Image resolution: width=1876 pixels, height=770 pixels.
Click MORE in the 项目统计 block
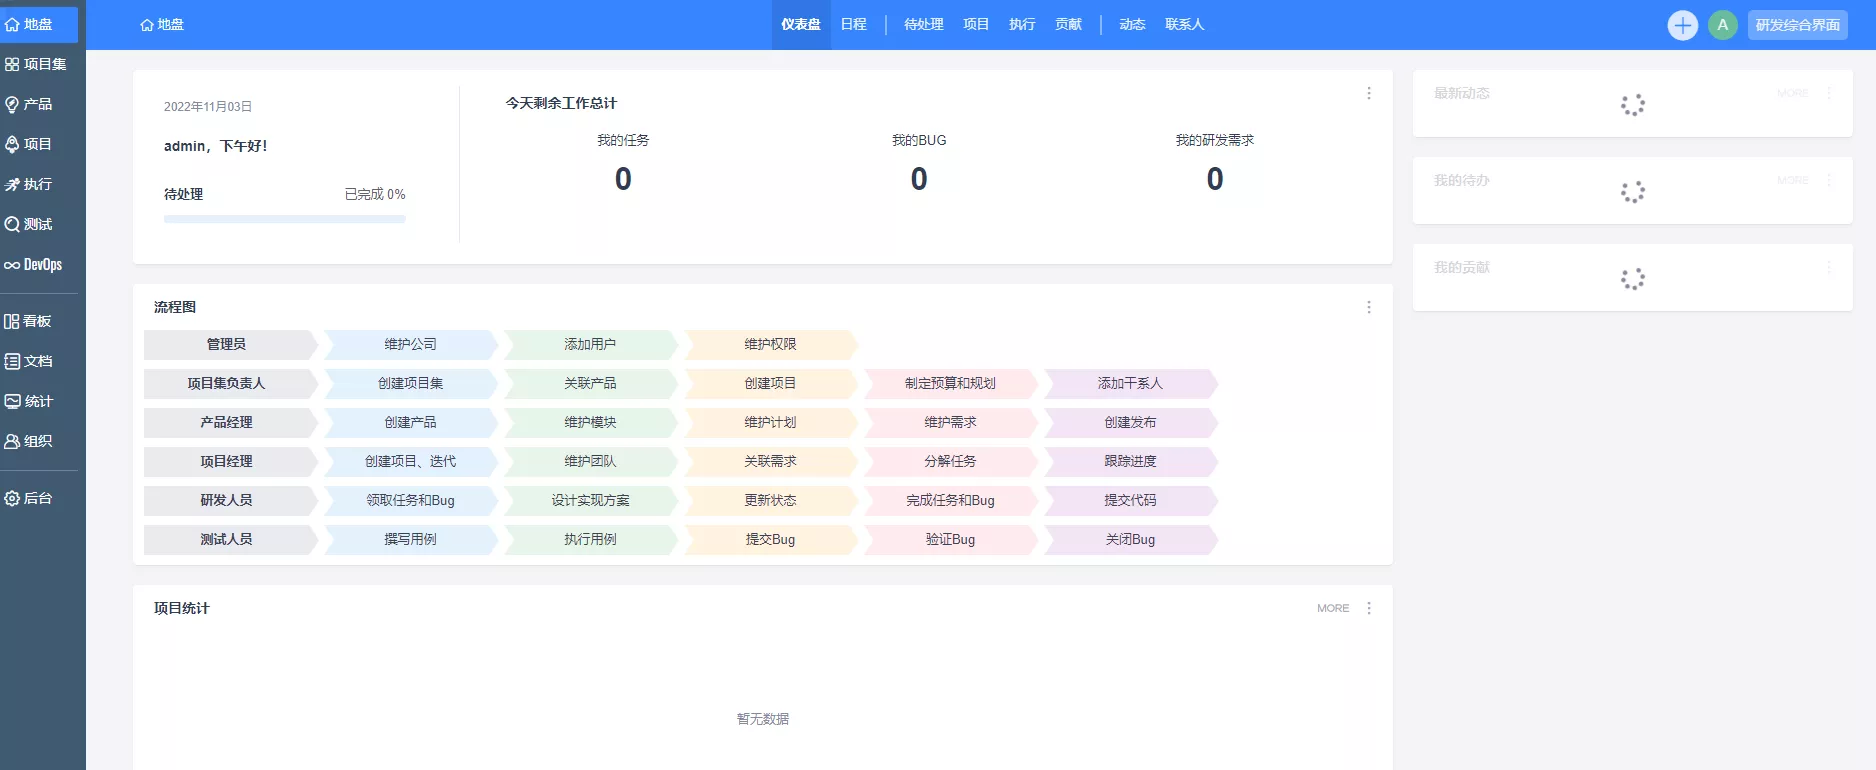coord(1333,608)
